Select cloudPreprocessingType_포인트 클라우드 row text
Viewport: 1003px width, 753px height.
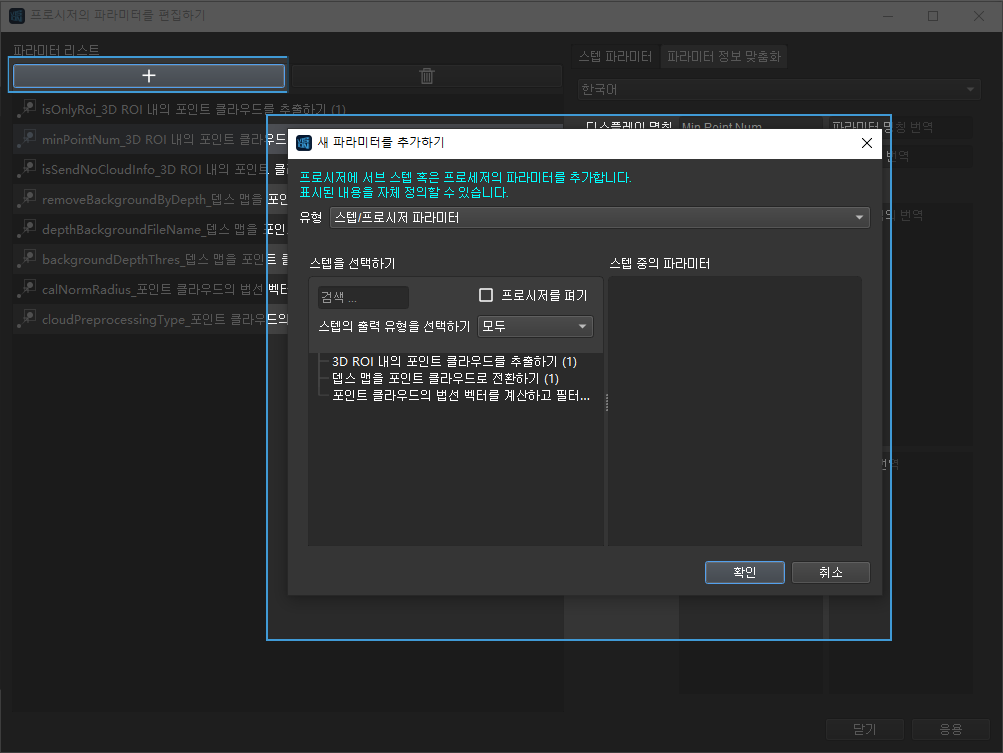[164, 320]
